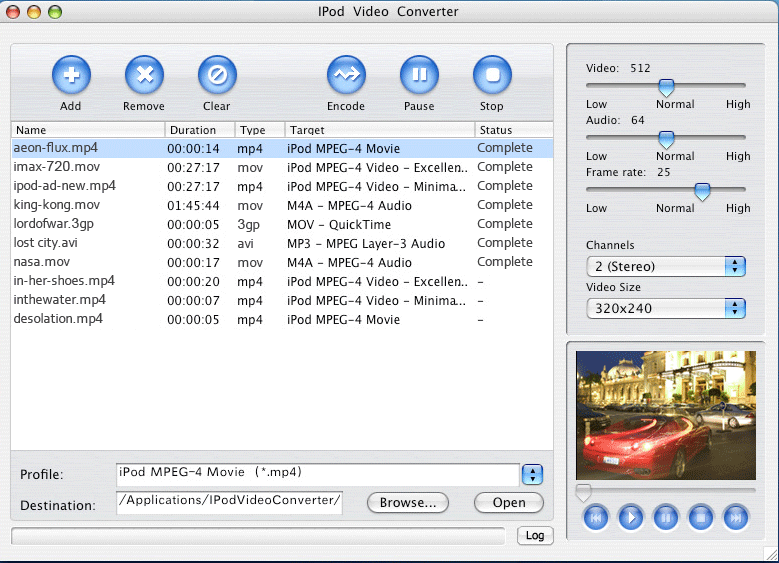Click the 01:45:44 duration cell
The height and width of the screenshot is (563, 779).
tap(193, 205)
